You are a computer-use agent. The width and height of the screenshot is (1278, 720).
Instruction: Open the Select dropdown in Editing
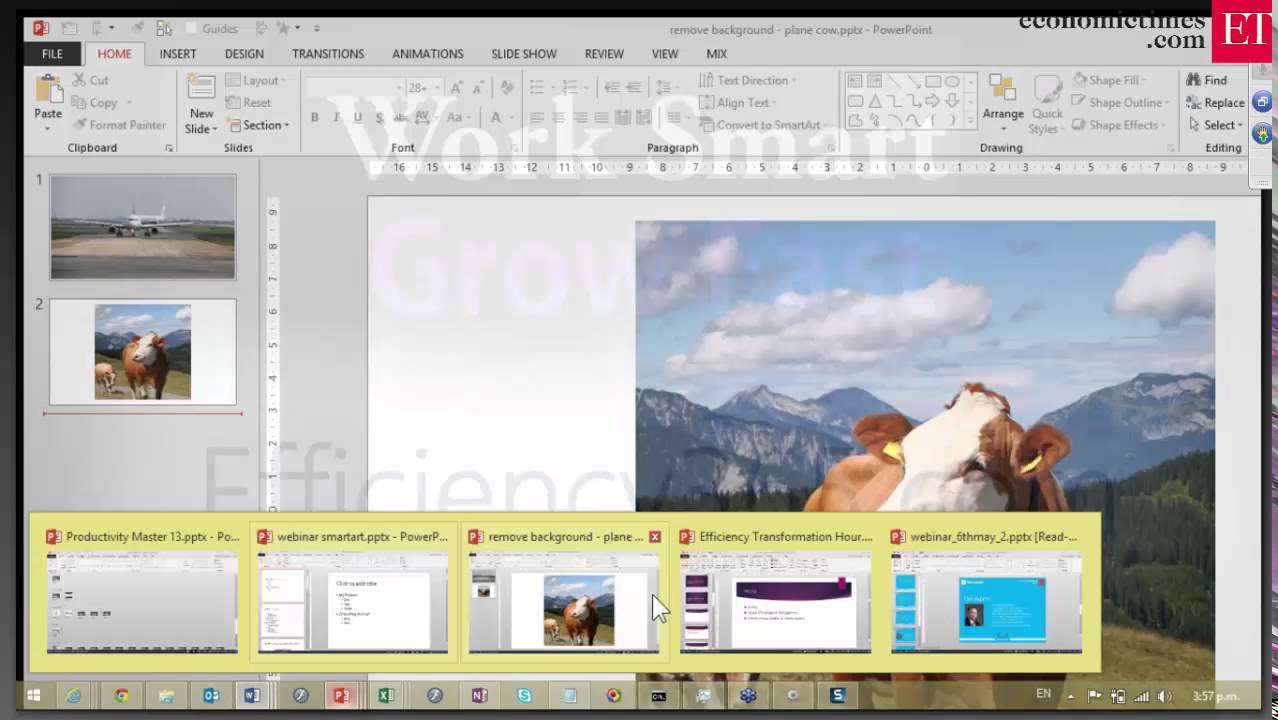coord(1216,125)
